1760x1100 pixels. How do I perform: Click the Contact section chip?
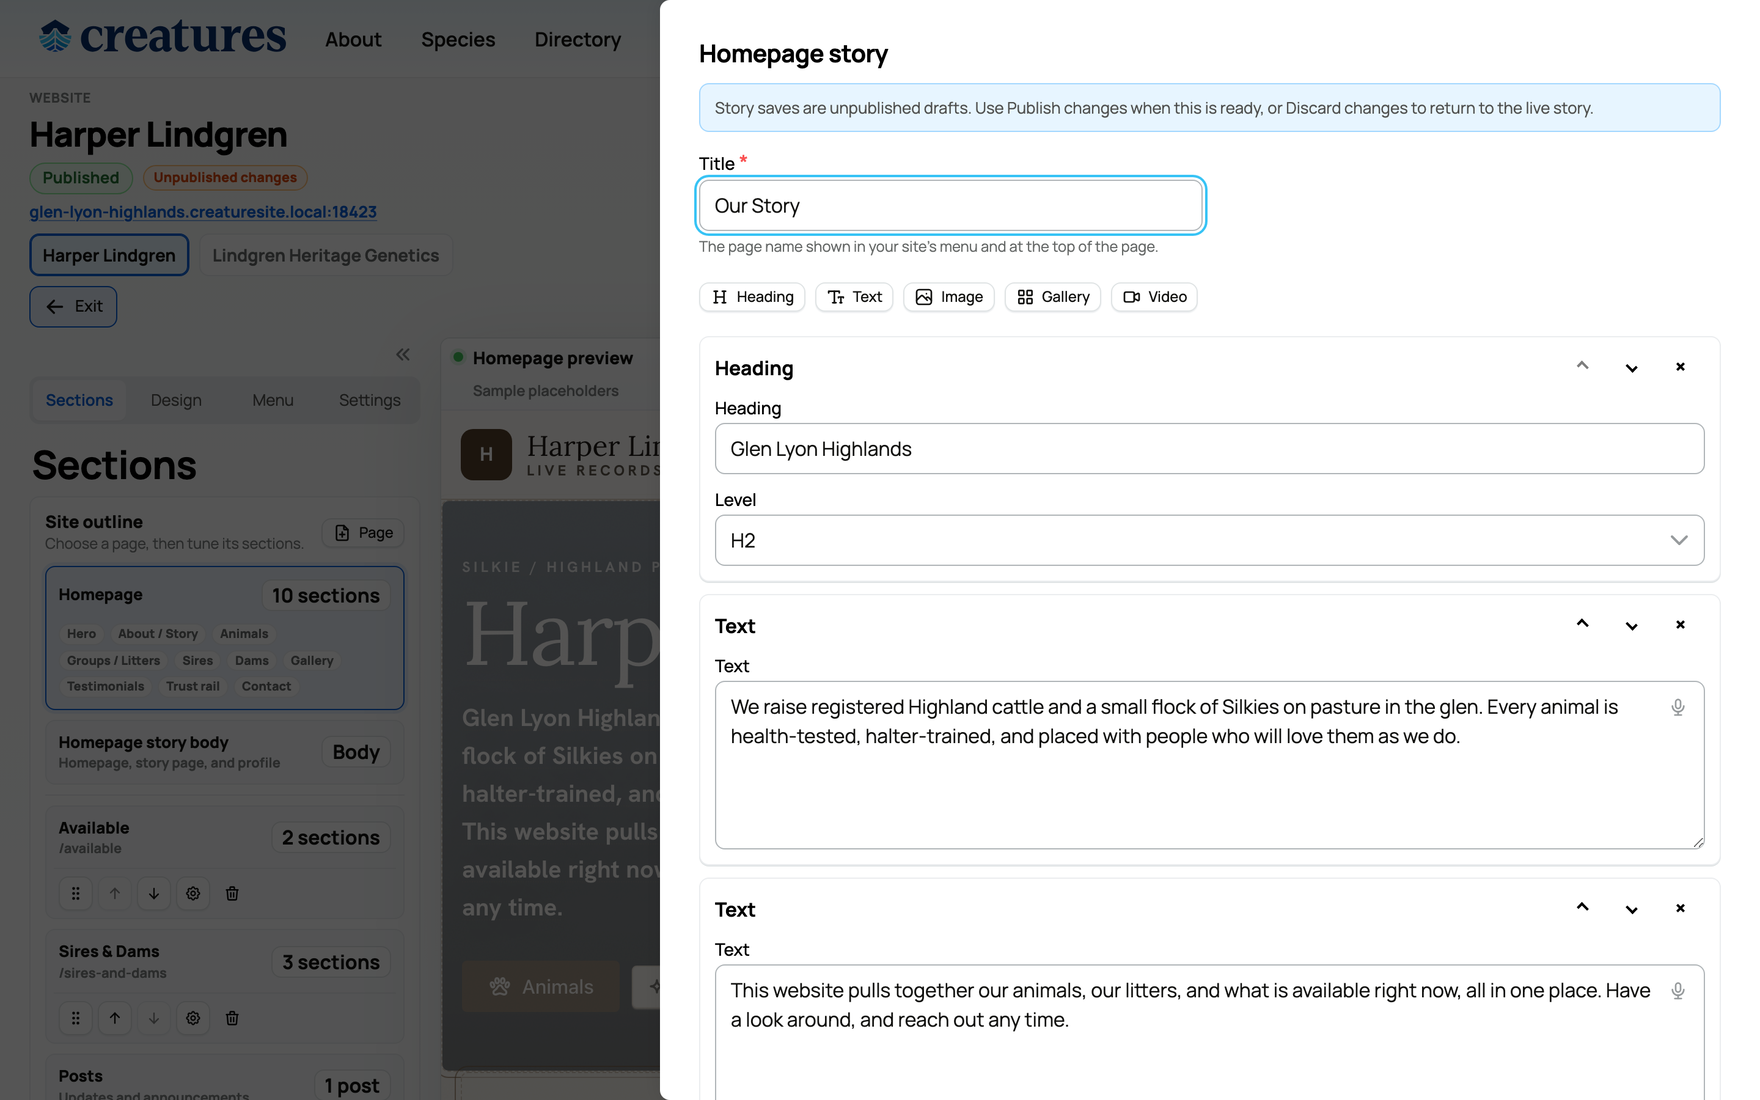[x=266, y=687]
